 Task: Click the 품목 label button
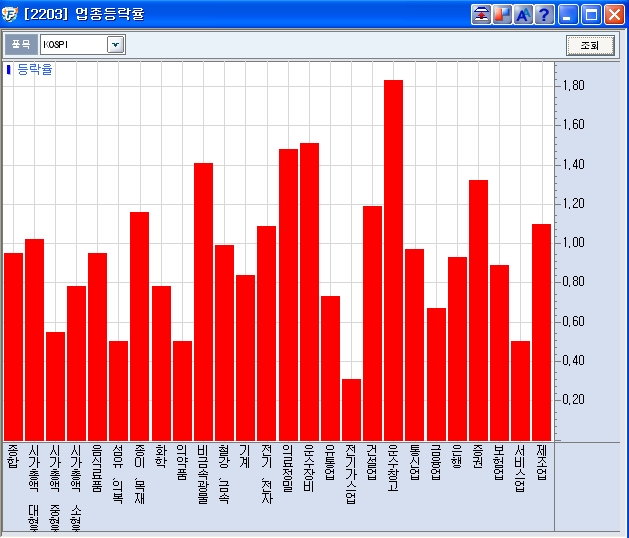click(x=21, y=45)
